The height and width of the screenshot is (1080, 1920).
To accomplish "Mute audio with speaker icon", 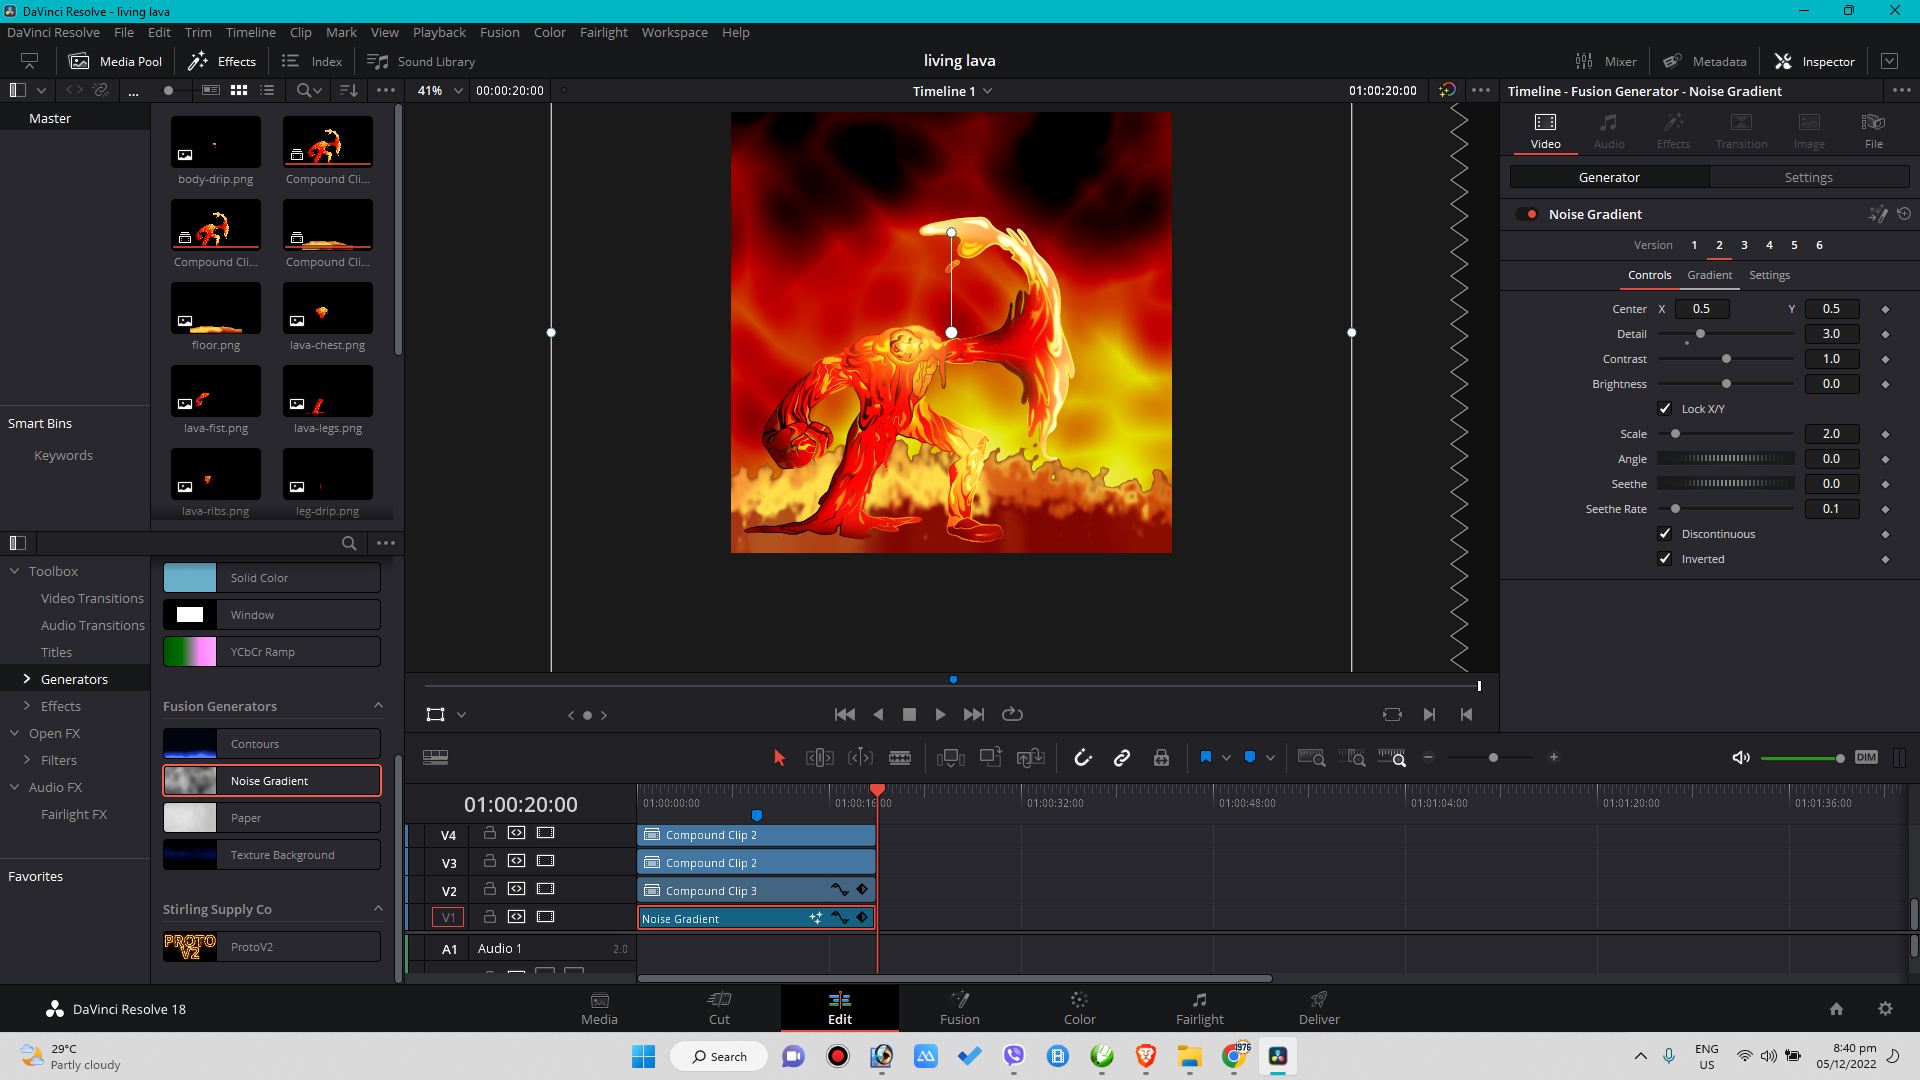I will coord(1741,758).
